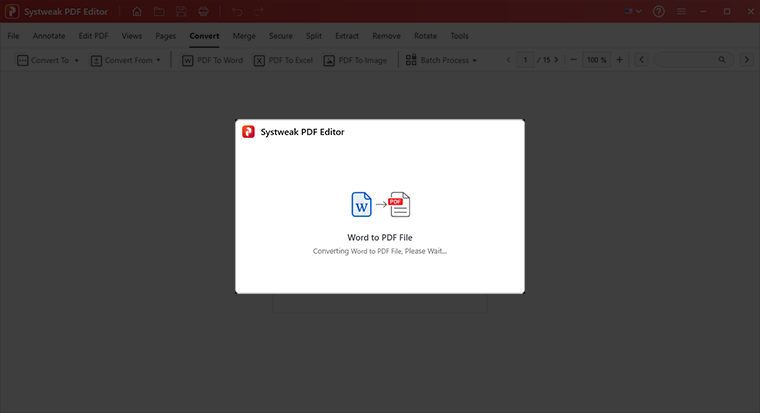Click the PDF To Image button
The image size is (760, 413).
tap(355, 60)
